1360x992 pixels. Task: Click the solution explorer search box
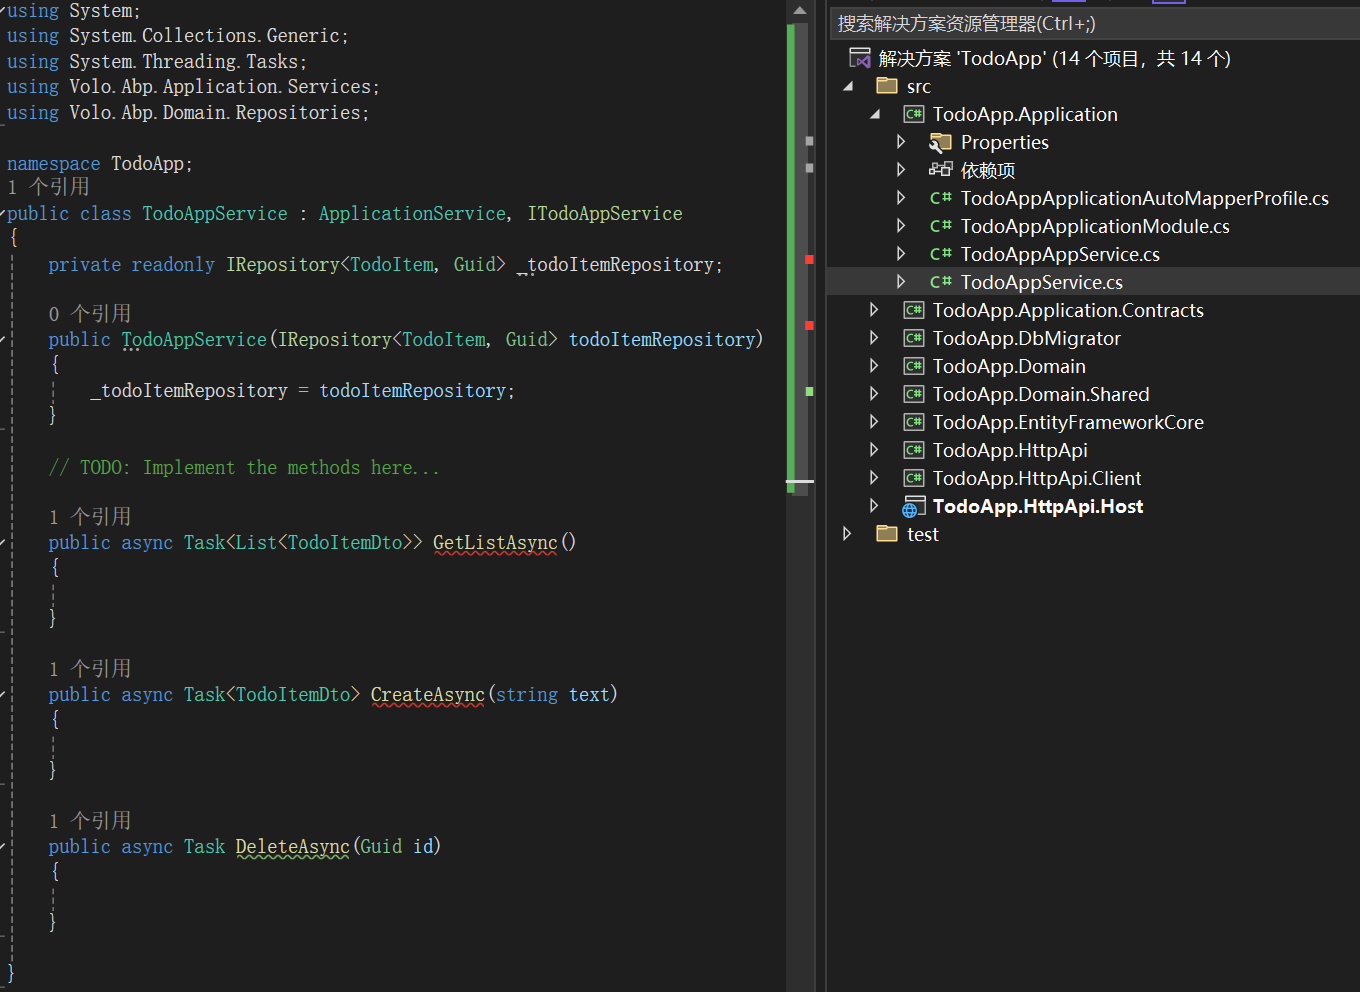click(x=1095, y=23)
